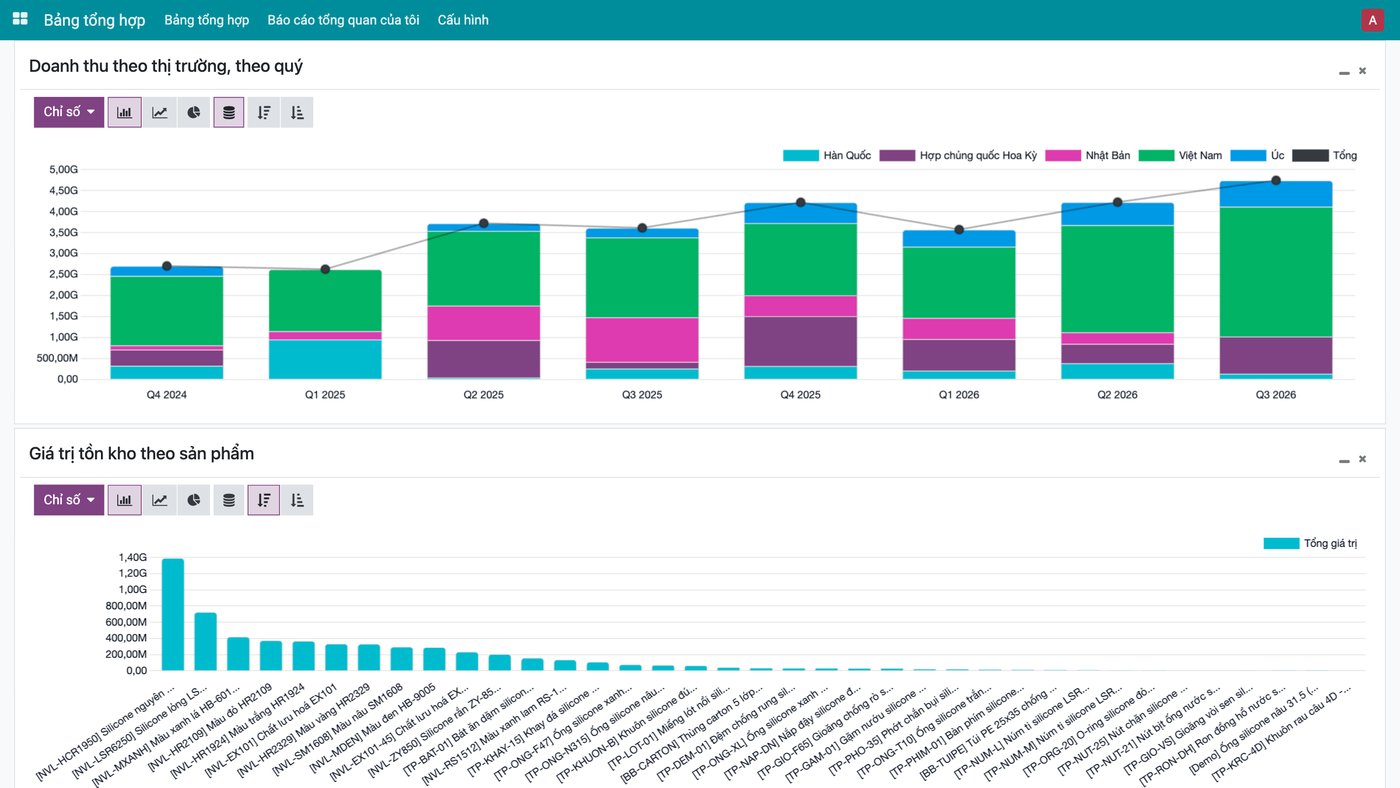
Task: Click the Việt Nam segment in Q3 2026 bar
Action: pos(1276,271)
